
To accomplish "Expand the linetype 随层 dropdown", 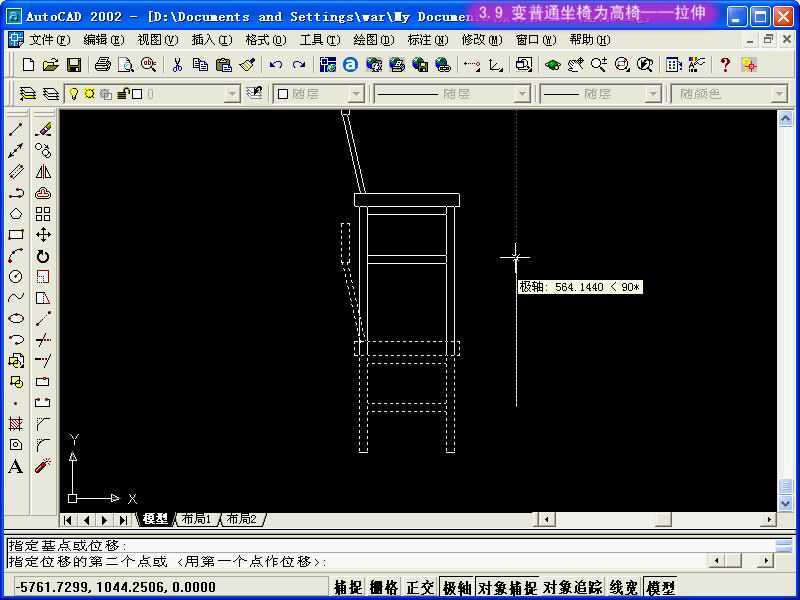I will (x=521, y=94).
